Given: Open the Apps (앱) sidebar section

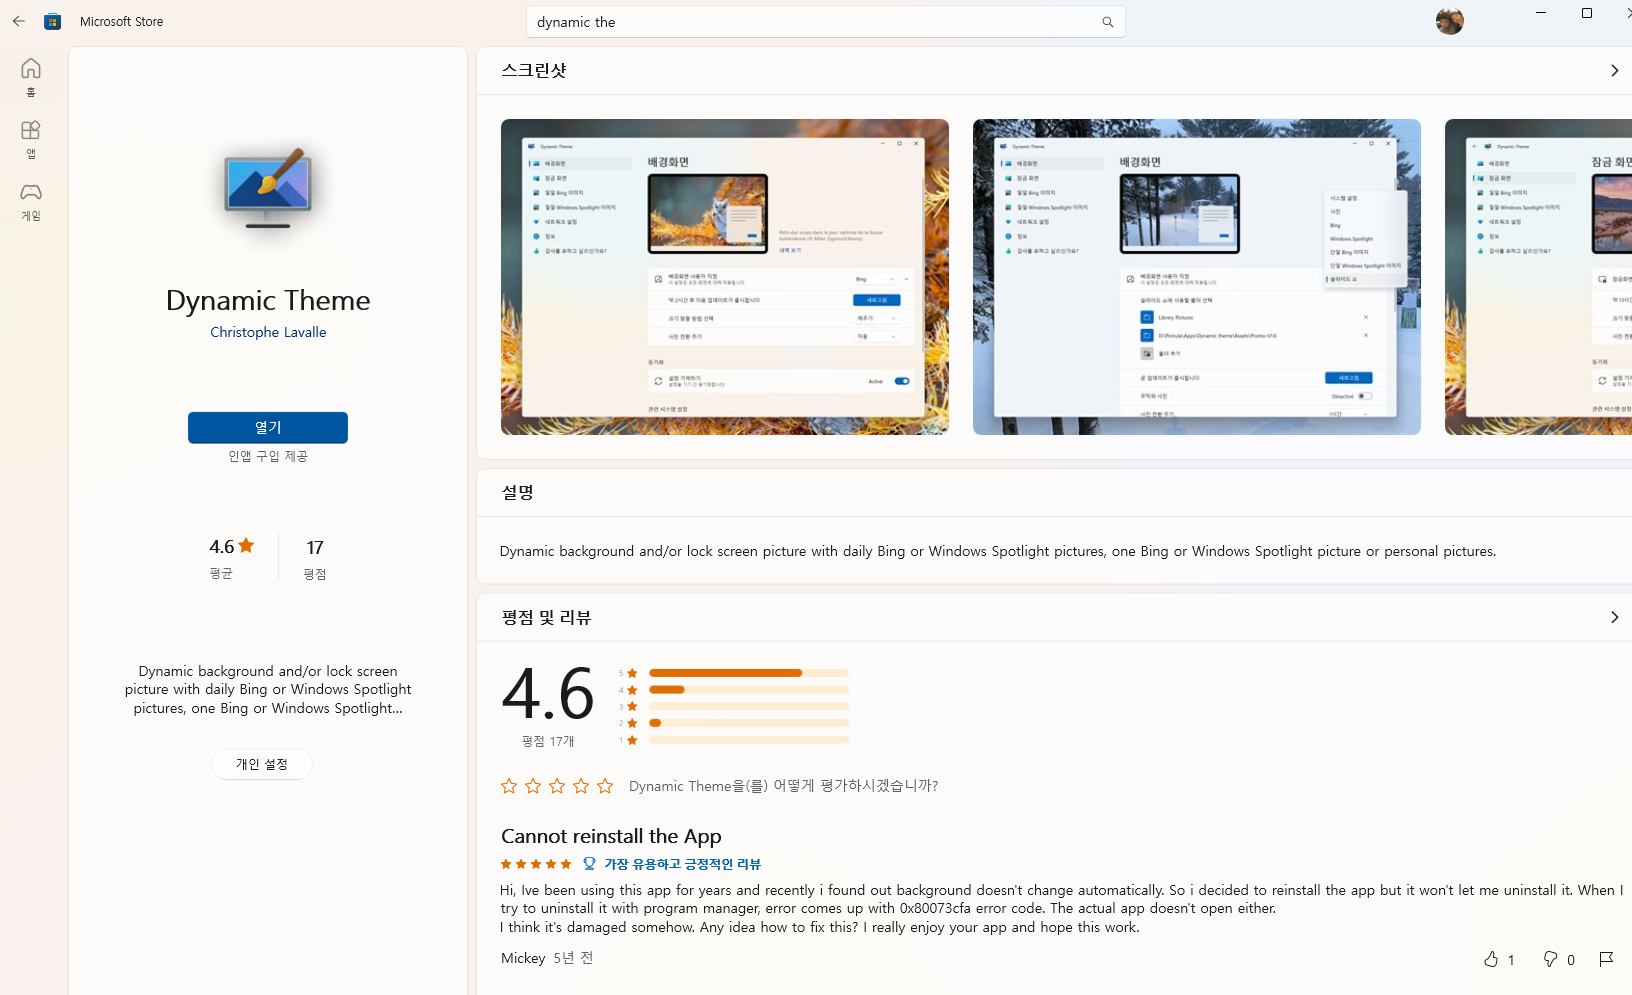Looking at the screenshot, I should pyautogui.click(x=31, y=139).
